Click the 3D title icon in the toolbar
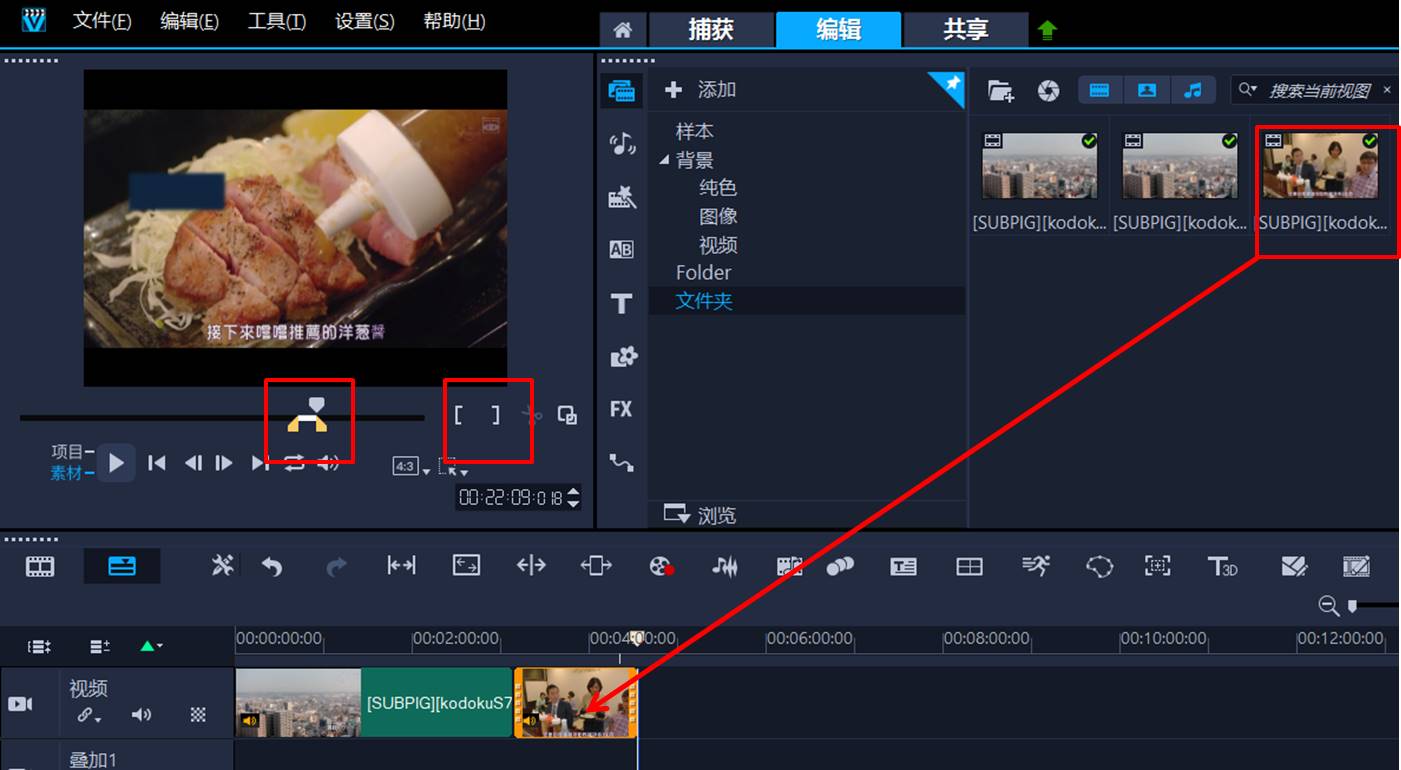 point(1222,565)
